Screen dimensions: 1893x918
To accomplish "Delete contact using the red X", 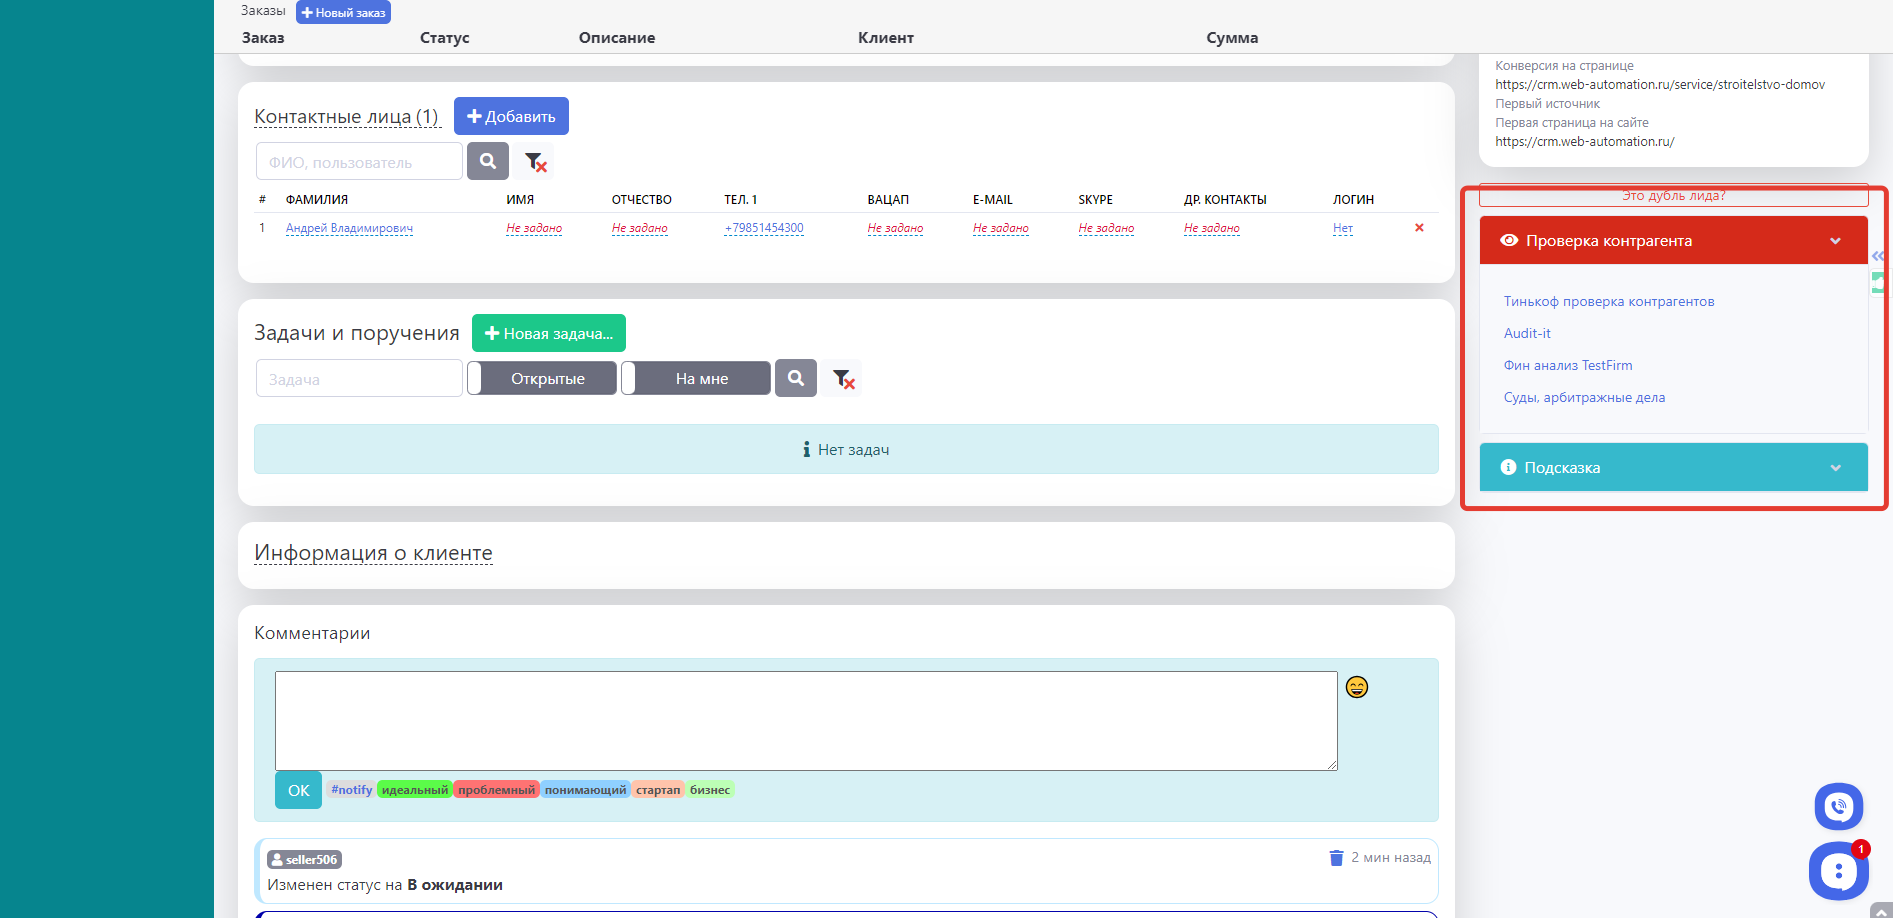I will coord(1418,228).
